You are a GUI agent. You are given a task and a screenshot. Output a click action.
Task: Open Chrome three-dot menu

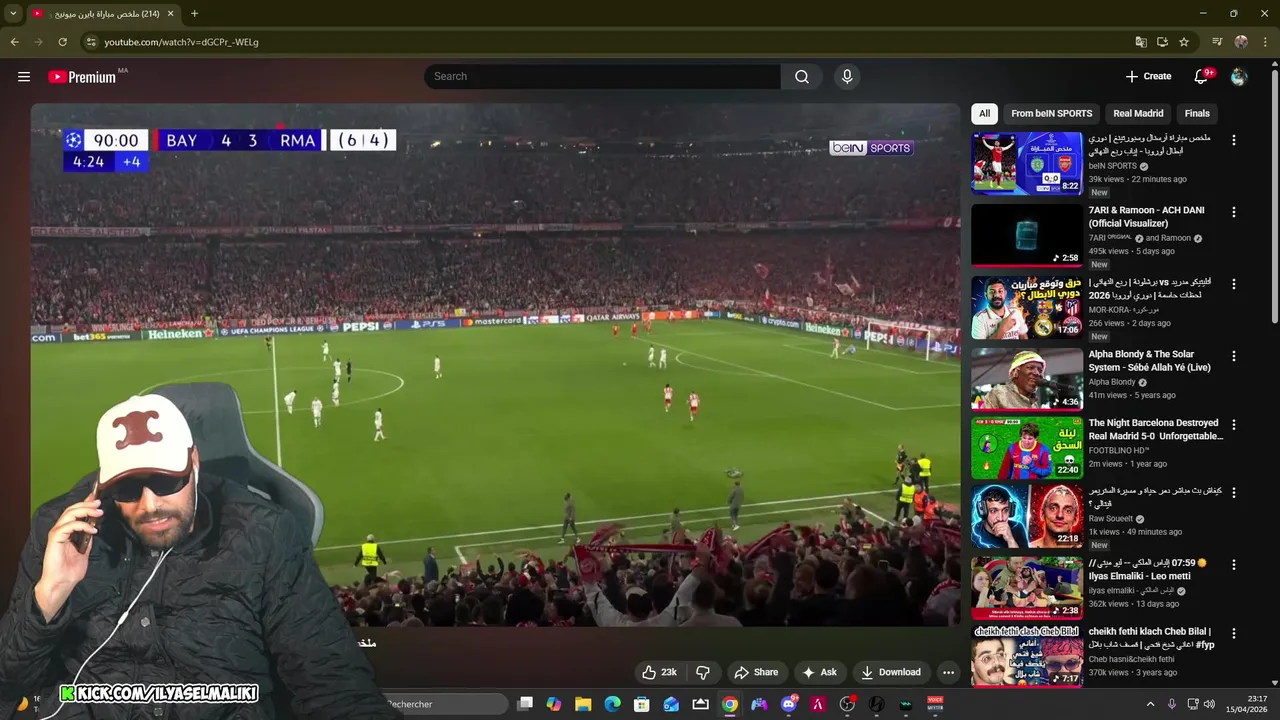pyautogui.click(x=1265, y=42)
